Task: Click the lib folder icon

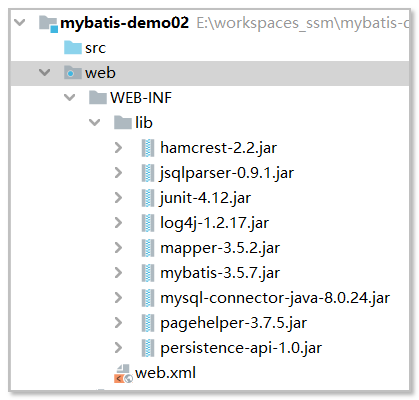Action: click(123, 123)
